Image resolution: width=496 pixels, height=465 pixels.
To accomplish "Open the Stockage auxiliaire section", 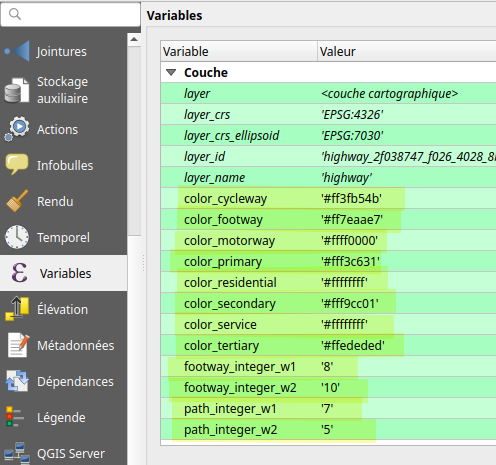I will point(63,90).
